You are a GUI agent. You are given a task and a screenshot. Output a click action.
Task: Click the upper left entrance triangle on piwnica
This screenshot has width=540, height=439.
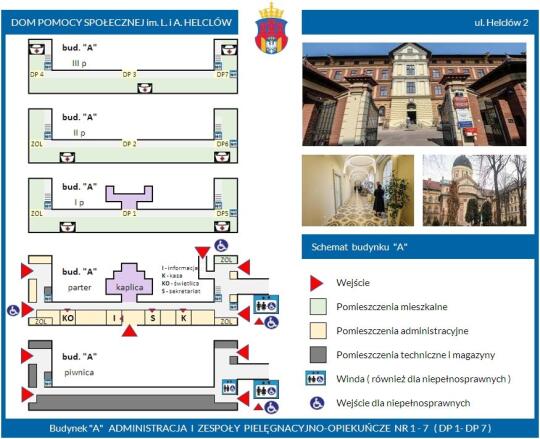coord(27,356)
